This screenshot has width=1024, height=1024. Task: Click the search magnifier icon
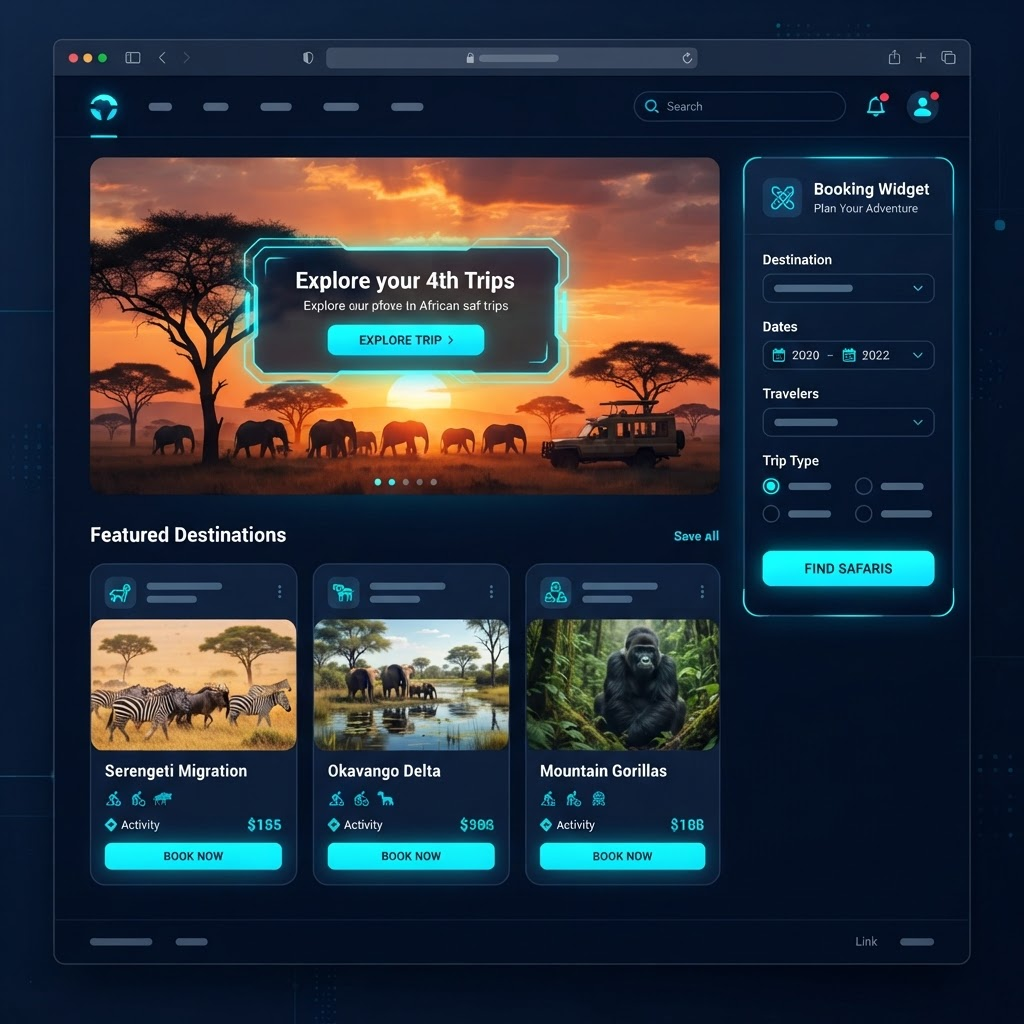point(651,106)
